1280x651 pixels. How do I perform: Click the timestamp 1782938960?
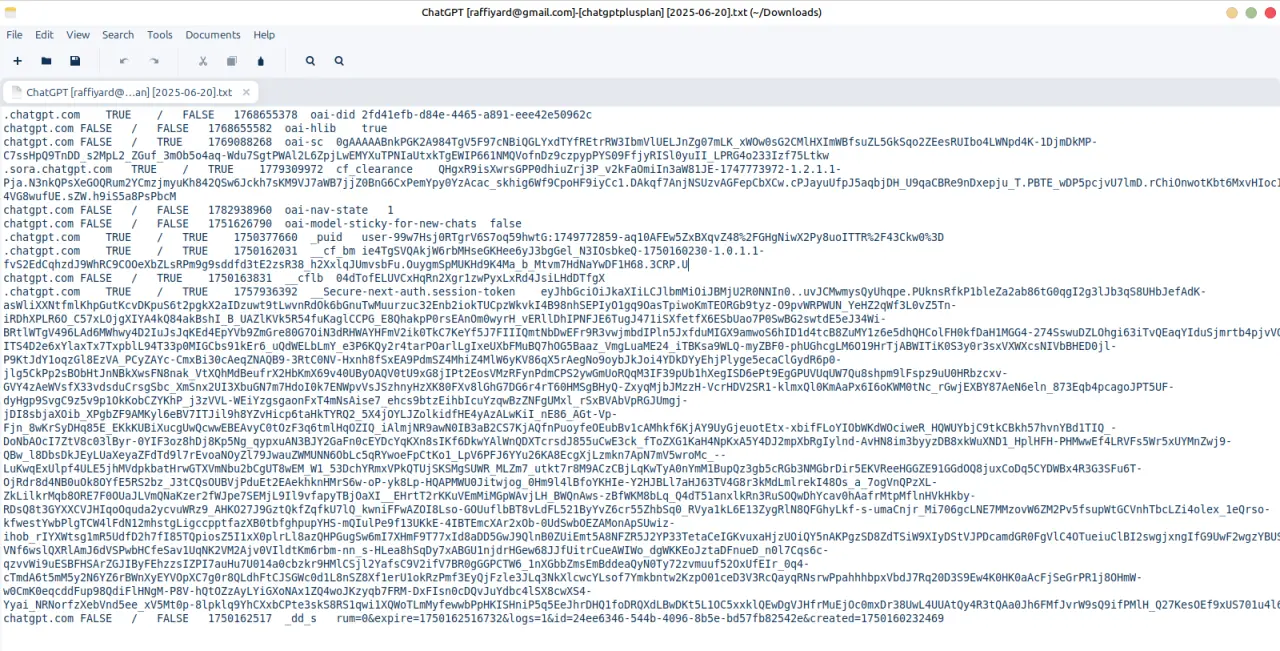click(x=240, y=211)
